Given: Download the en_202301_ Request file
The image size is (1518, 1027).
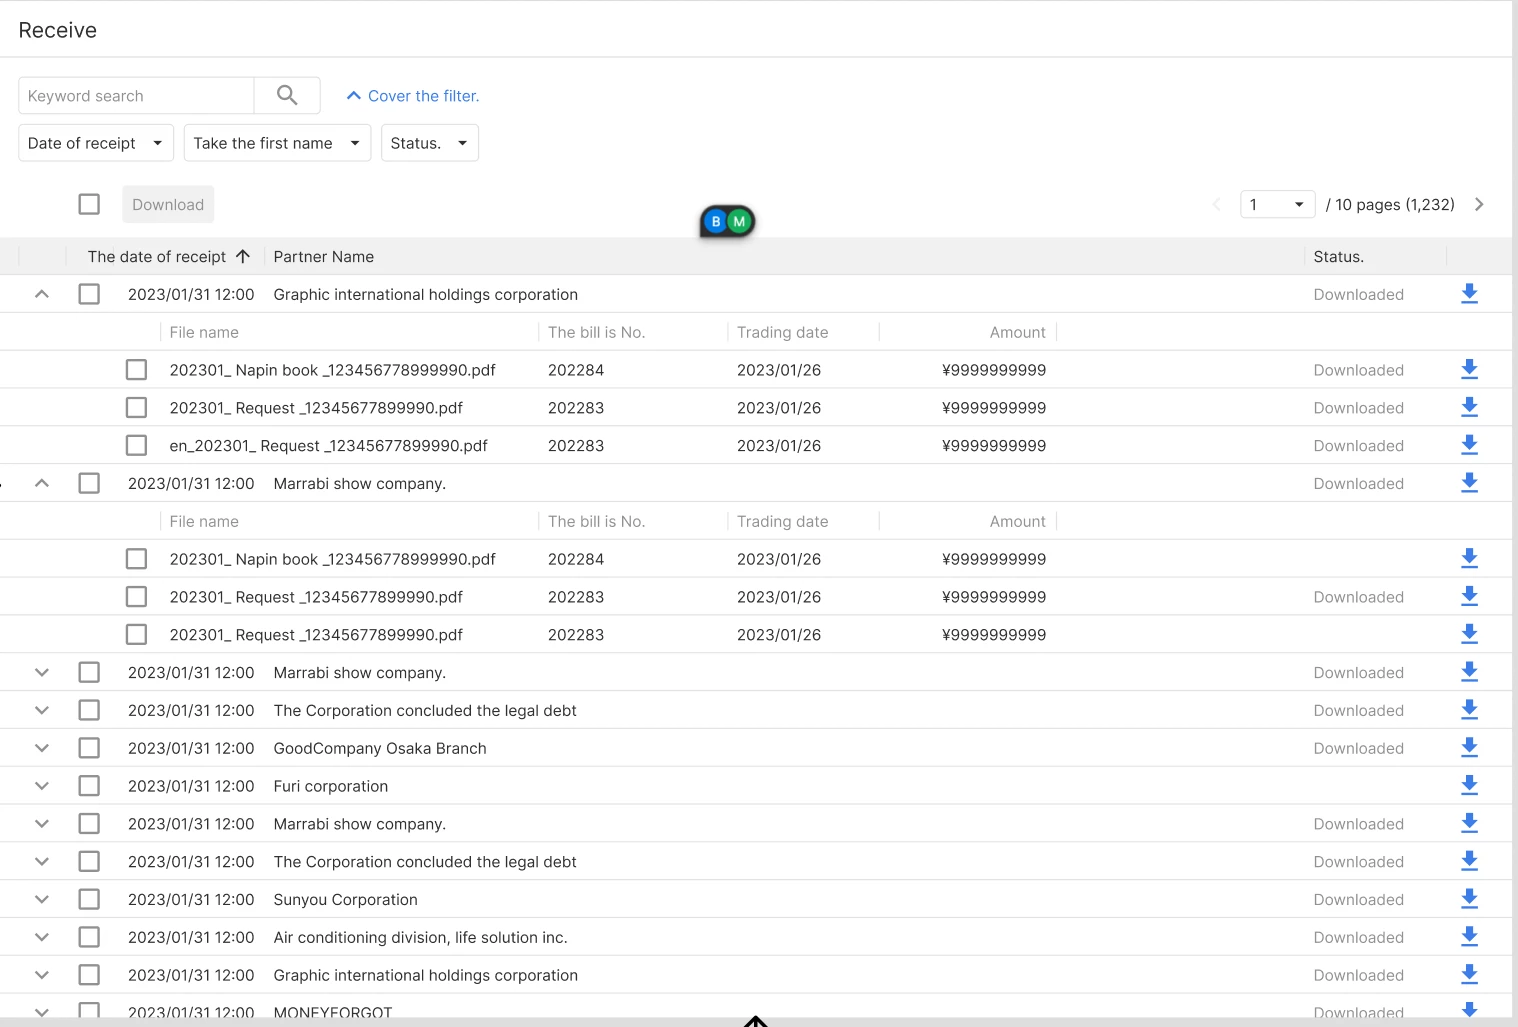Looking at the screenshot, I should [x=1469, y=444].
